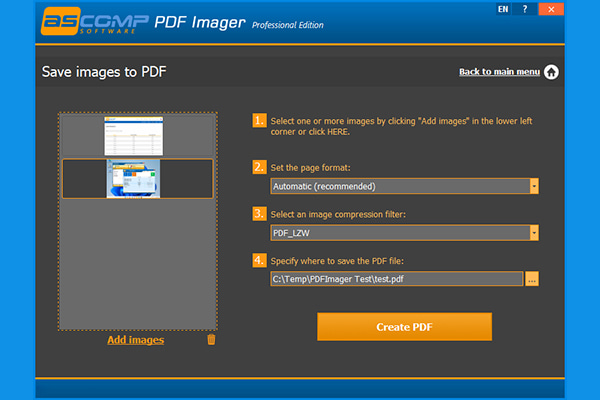Click the home icon beside Back to main menu

(551, 72)
